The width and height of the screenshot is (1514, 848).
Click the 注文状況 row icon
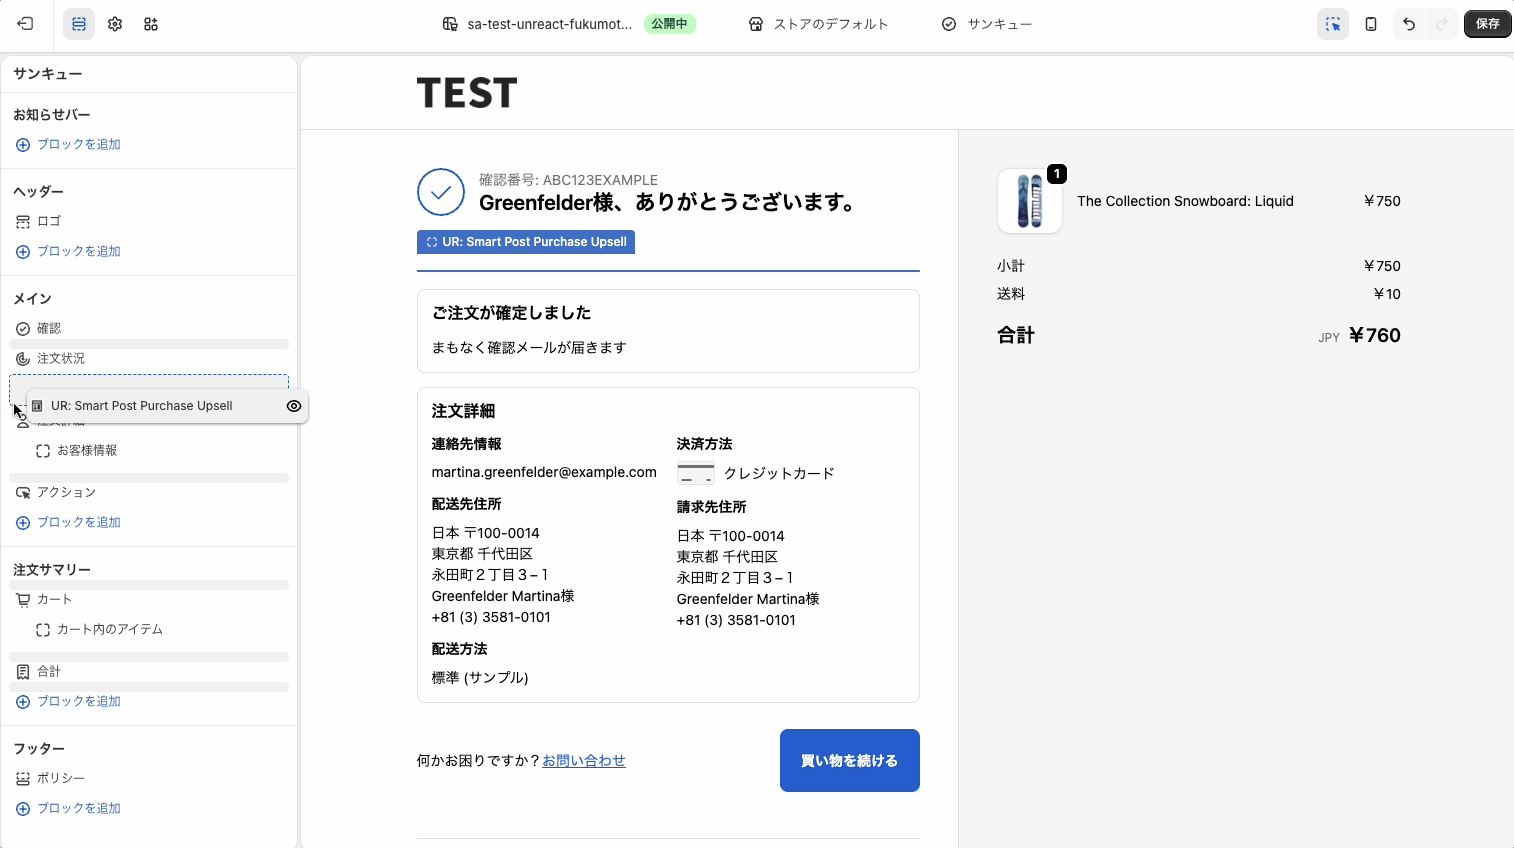point(23,359)
